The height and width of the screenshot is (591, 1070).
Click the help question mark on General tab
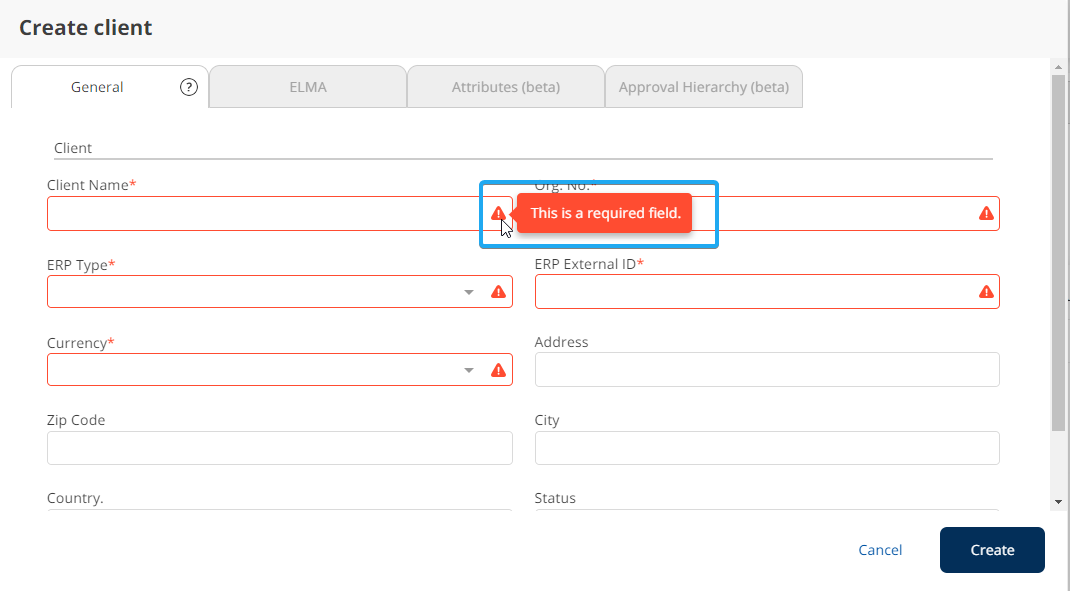189,87
